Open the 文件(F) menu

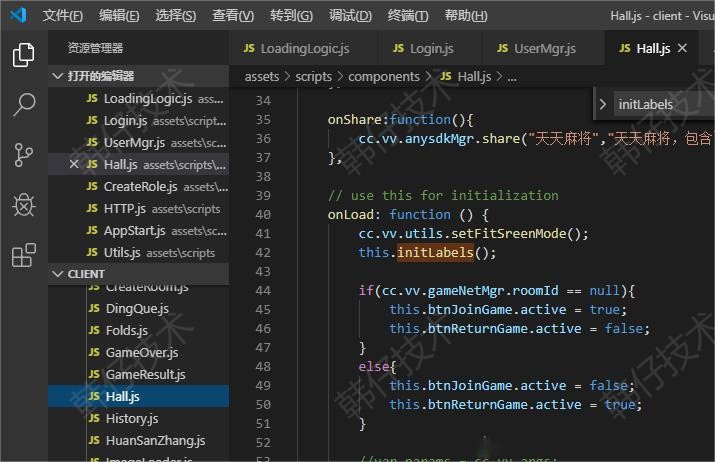coord(62,16)
